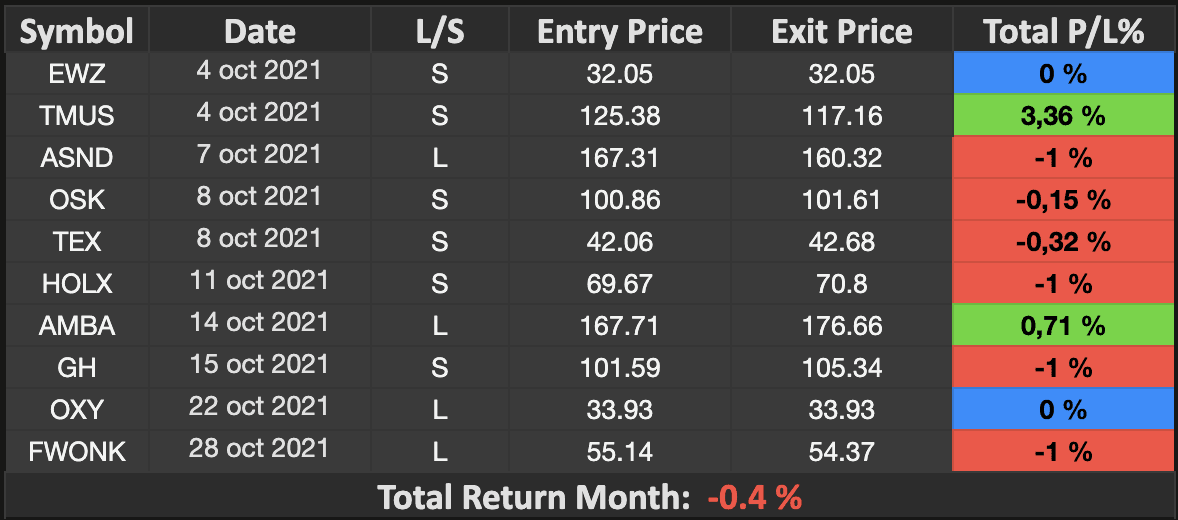Select the OXY blue 0 % cell

click(1063, 410)
